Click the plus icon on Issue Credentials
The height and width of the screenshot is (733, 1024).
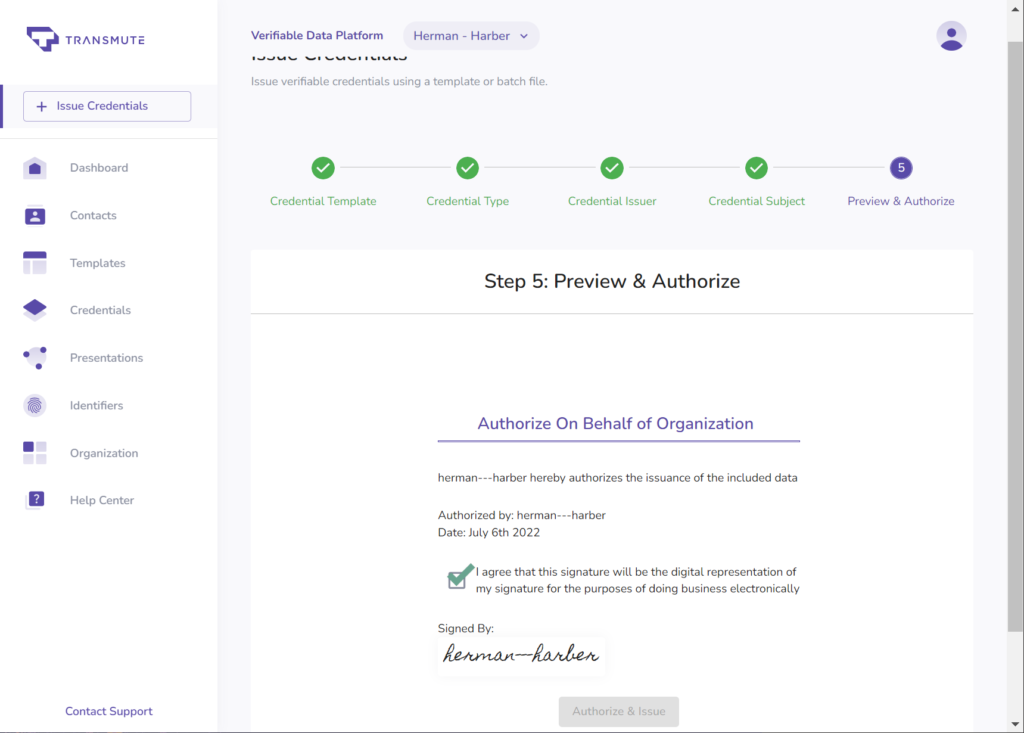[41, 106]
